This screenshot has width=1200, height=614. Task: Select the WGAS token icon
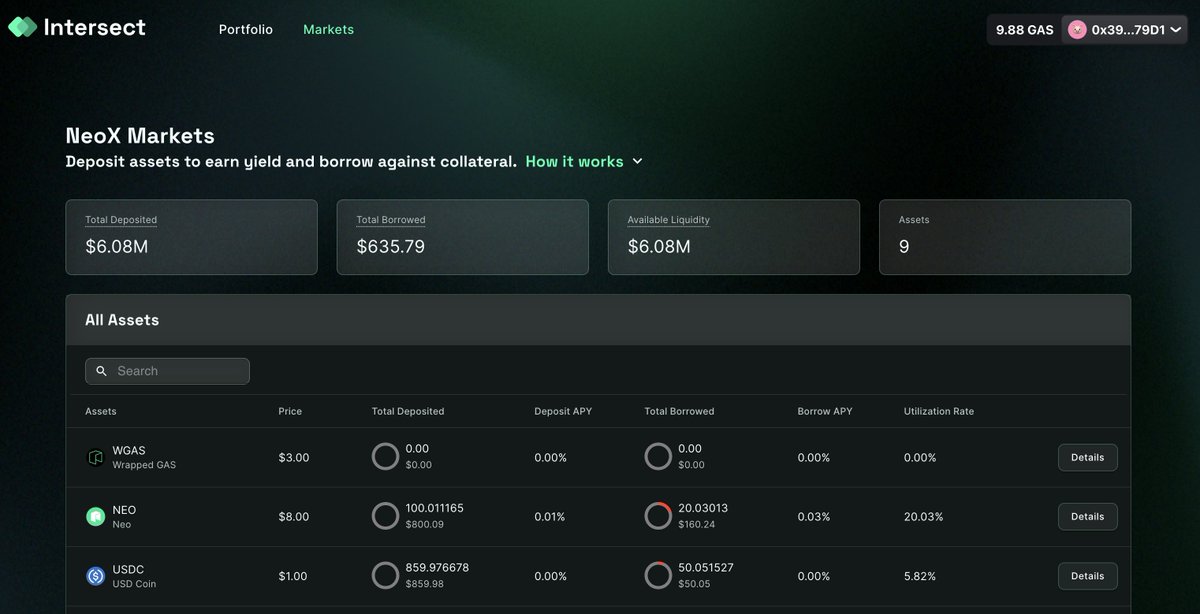(x=95, y=456)
